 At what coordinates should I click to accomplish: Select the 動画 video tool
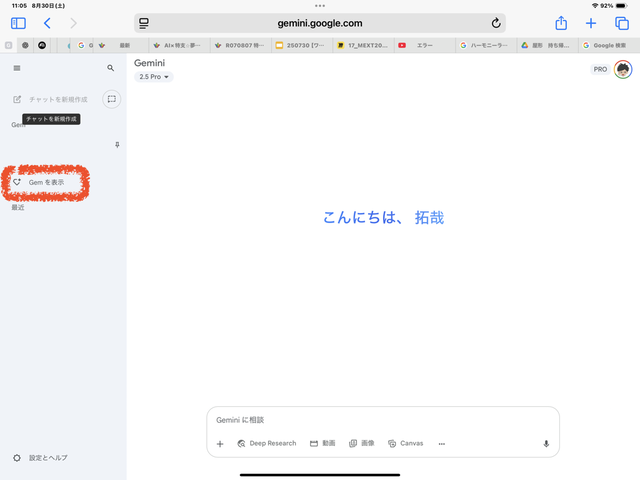click(322, 443)
